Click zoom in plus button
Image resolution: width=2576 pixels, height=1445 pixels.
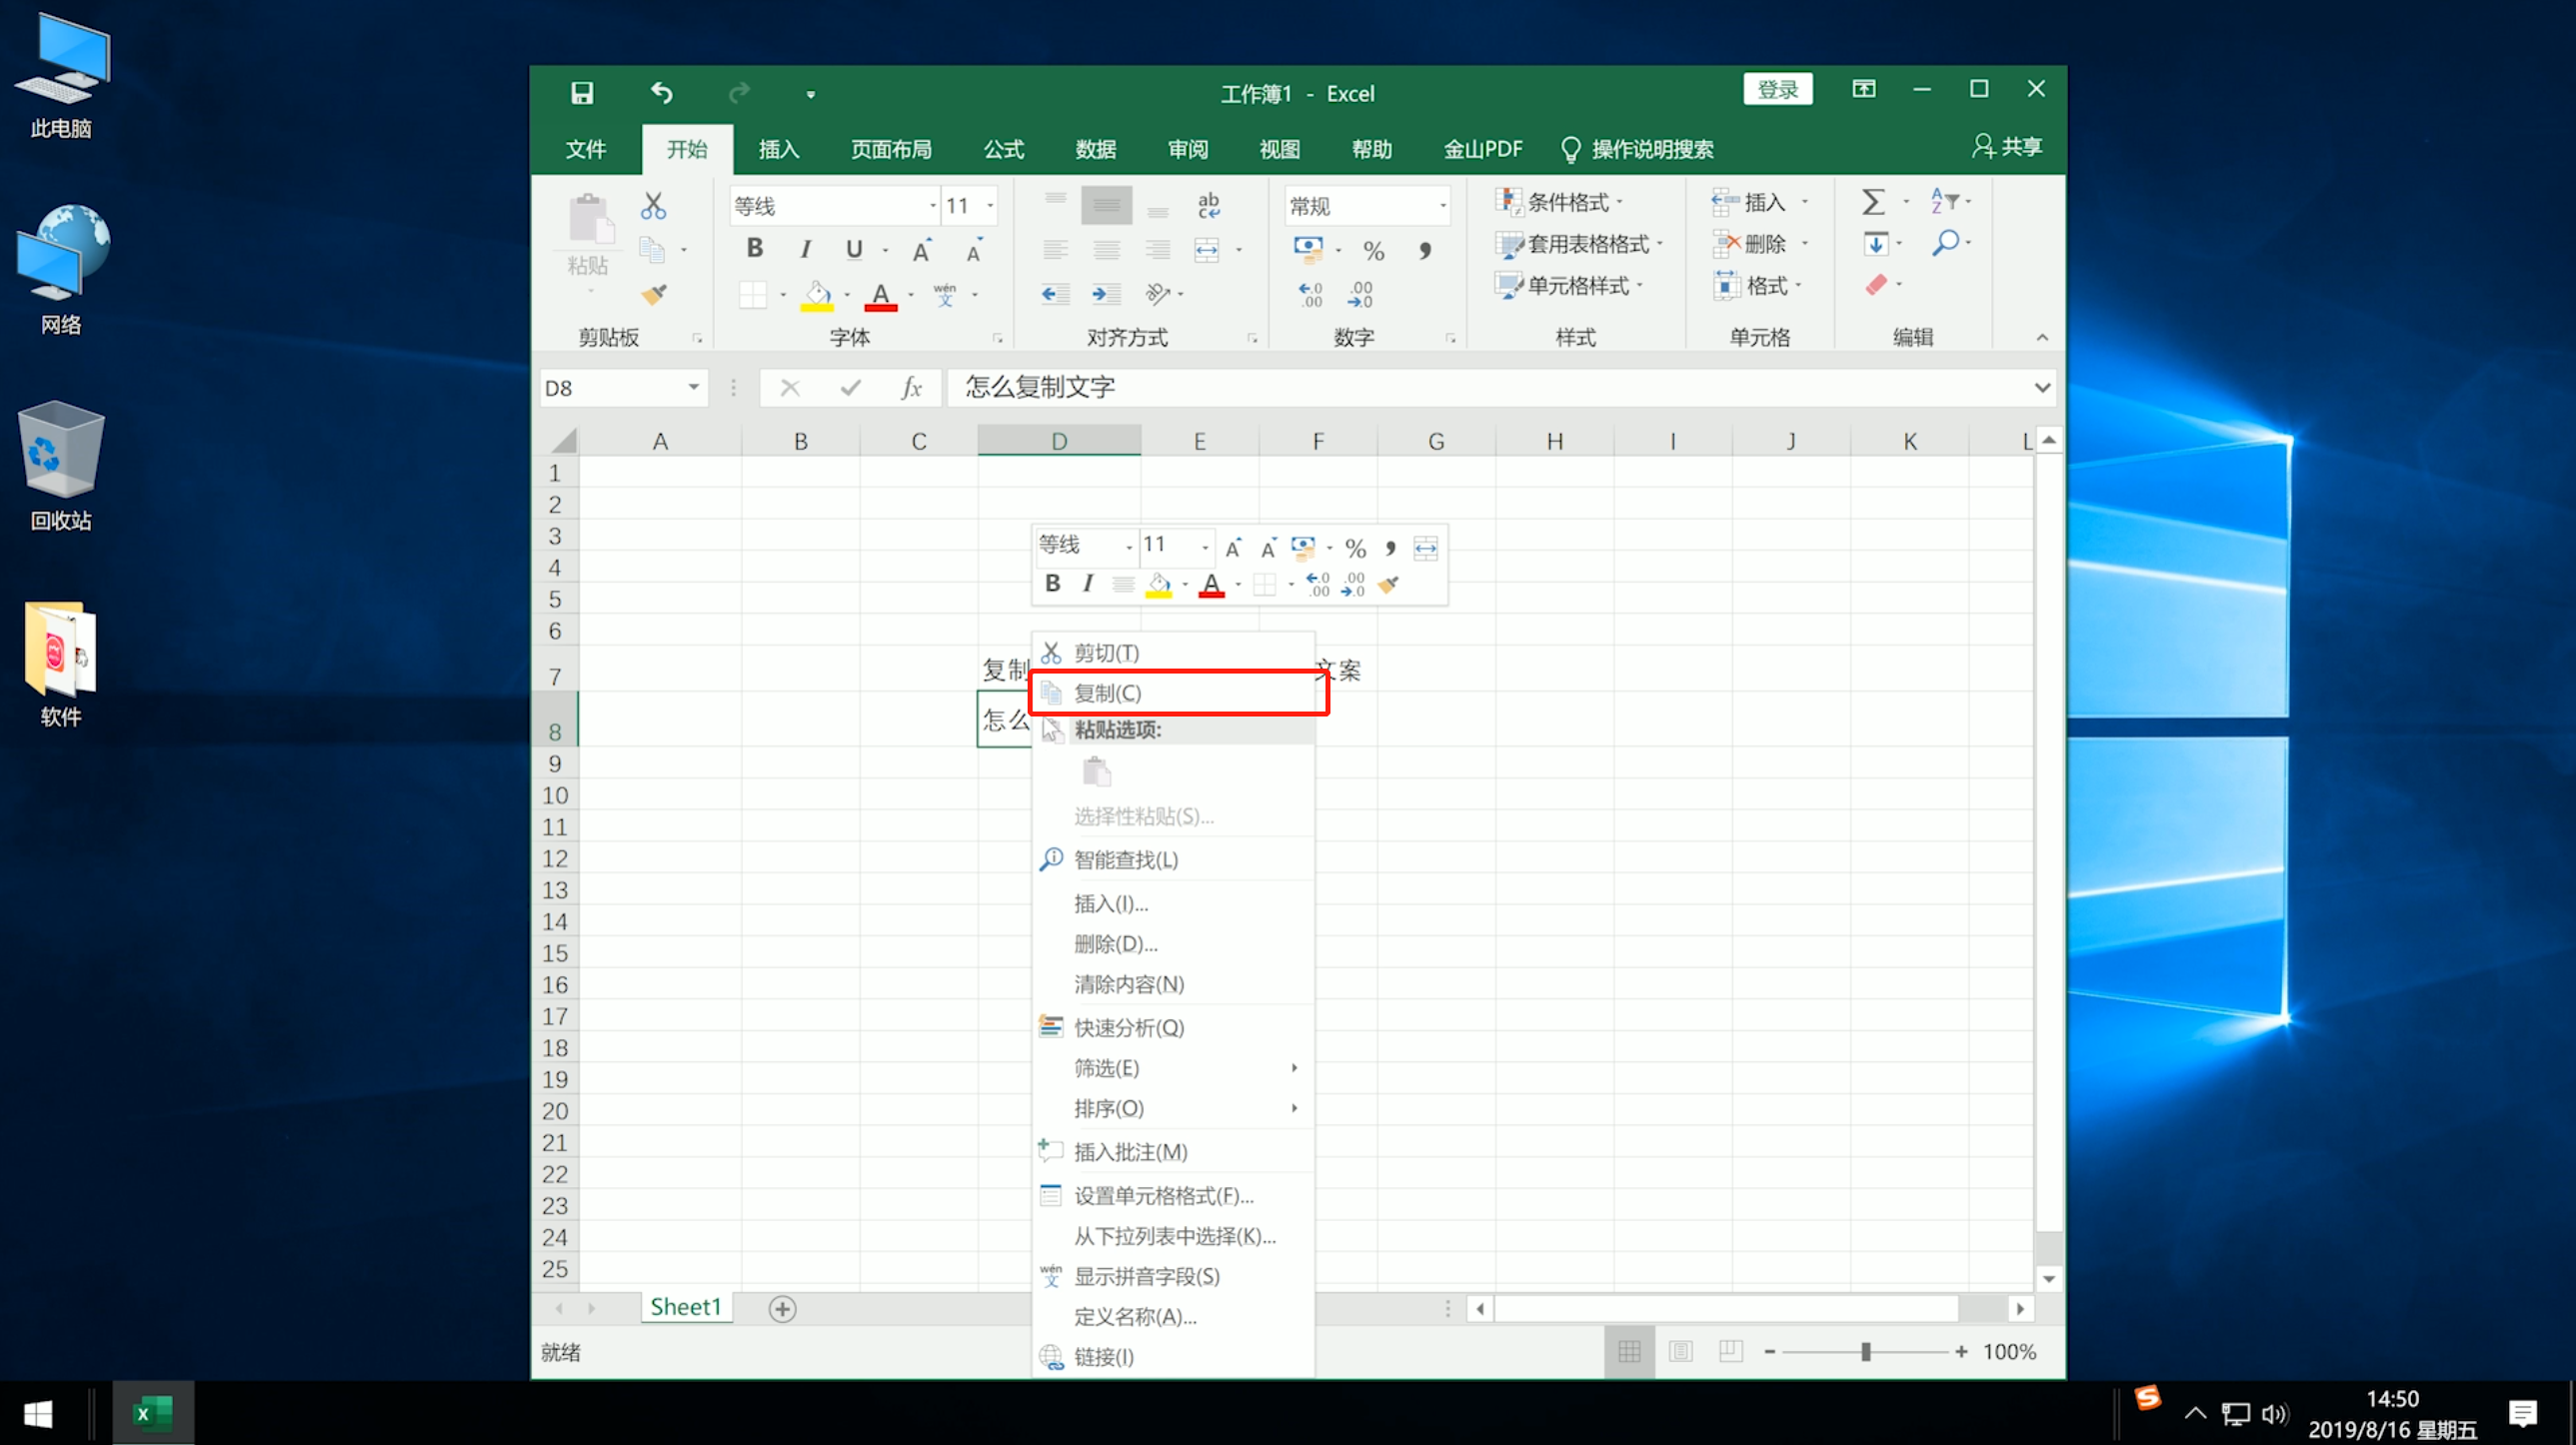click(1961, 1352)
